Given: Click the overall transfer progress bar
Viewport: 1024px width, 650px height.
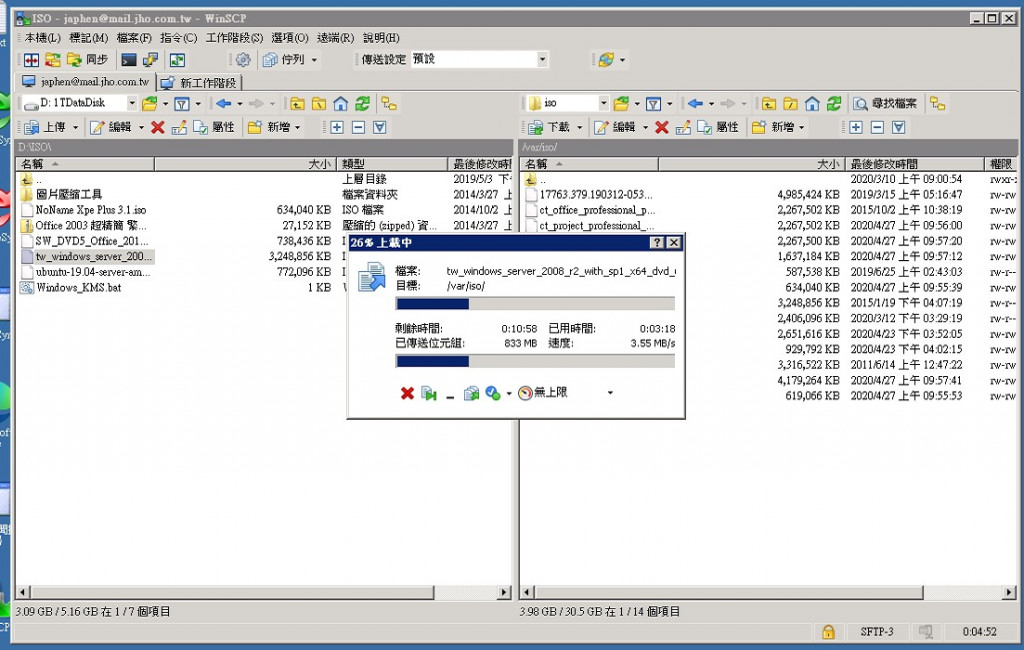Looking at the screenshot, I should tap(535, 361).
